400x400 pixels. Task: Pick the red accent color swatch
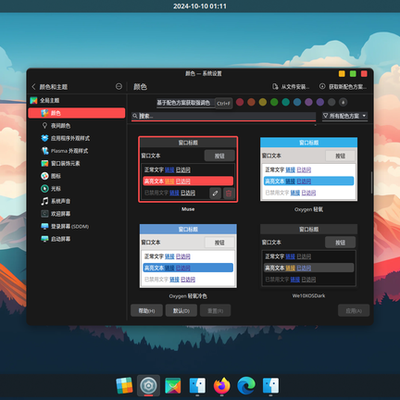(x=240, y=102)
